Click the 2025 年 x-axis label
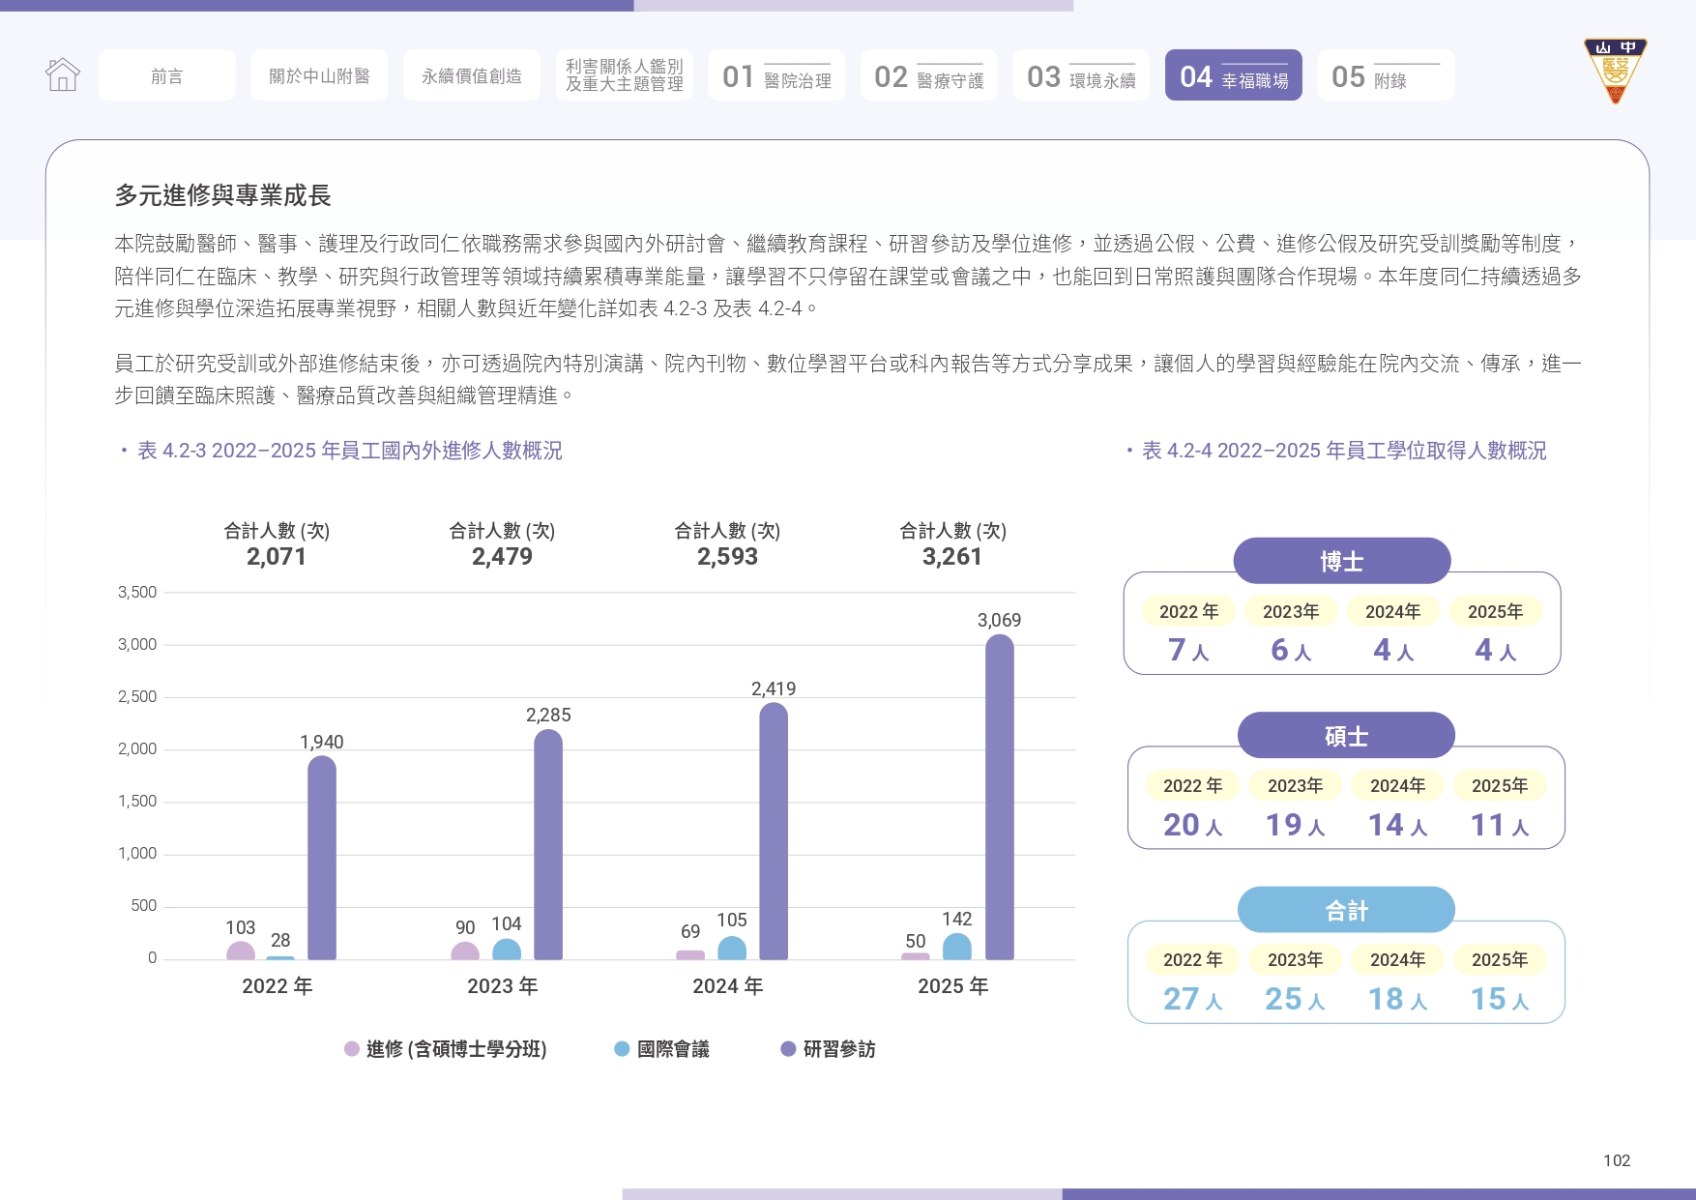The width and height of the screenshot is (1696, 1200). pyautogui.click(x=953, y=986)
